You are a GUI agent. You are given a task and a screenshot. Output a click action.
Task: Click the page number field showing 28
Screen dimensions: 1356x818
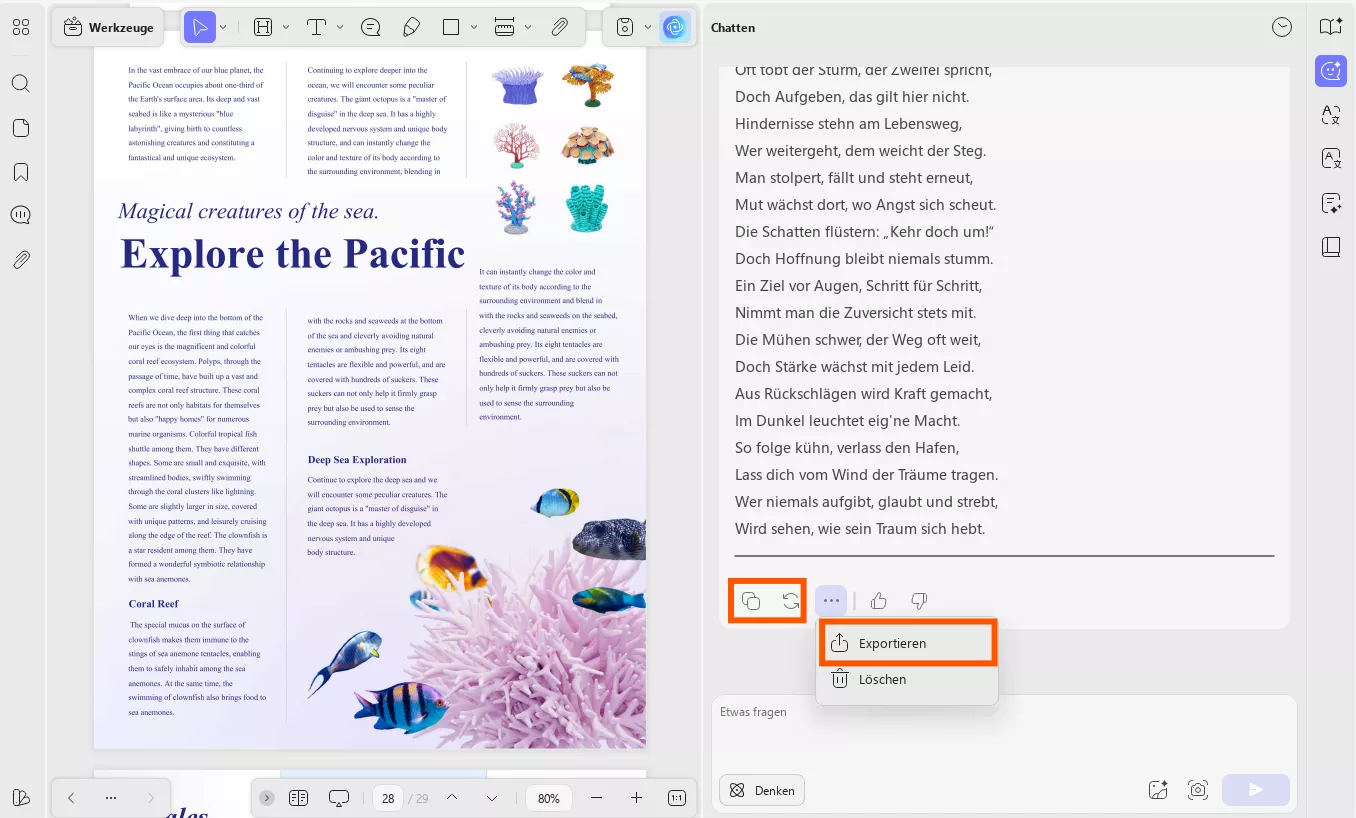tap(387, 799)
